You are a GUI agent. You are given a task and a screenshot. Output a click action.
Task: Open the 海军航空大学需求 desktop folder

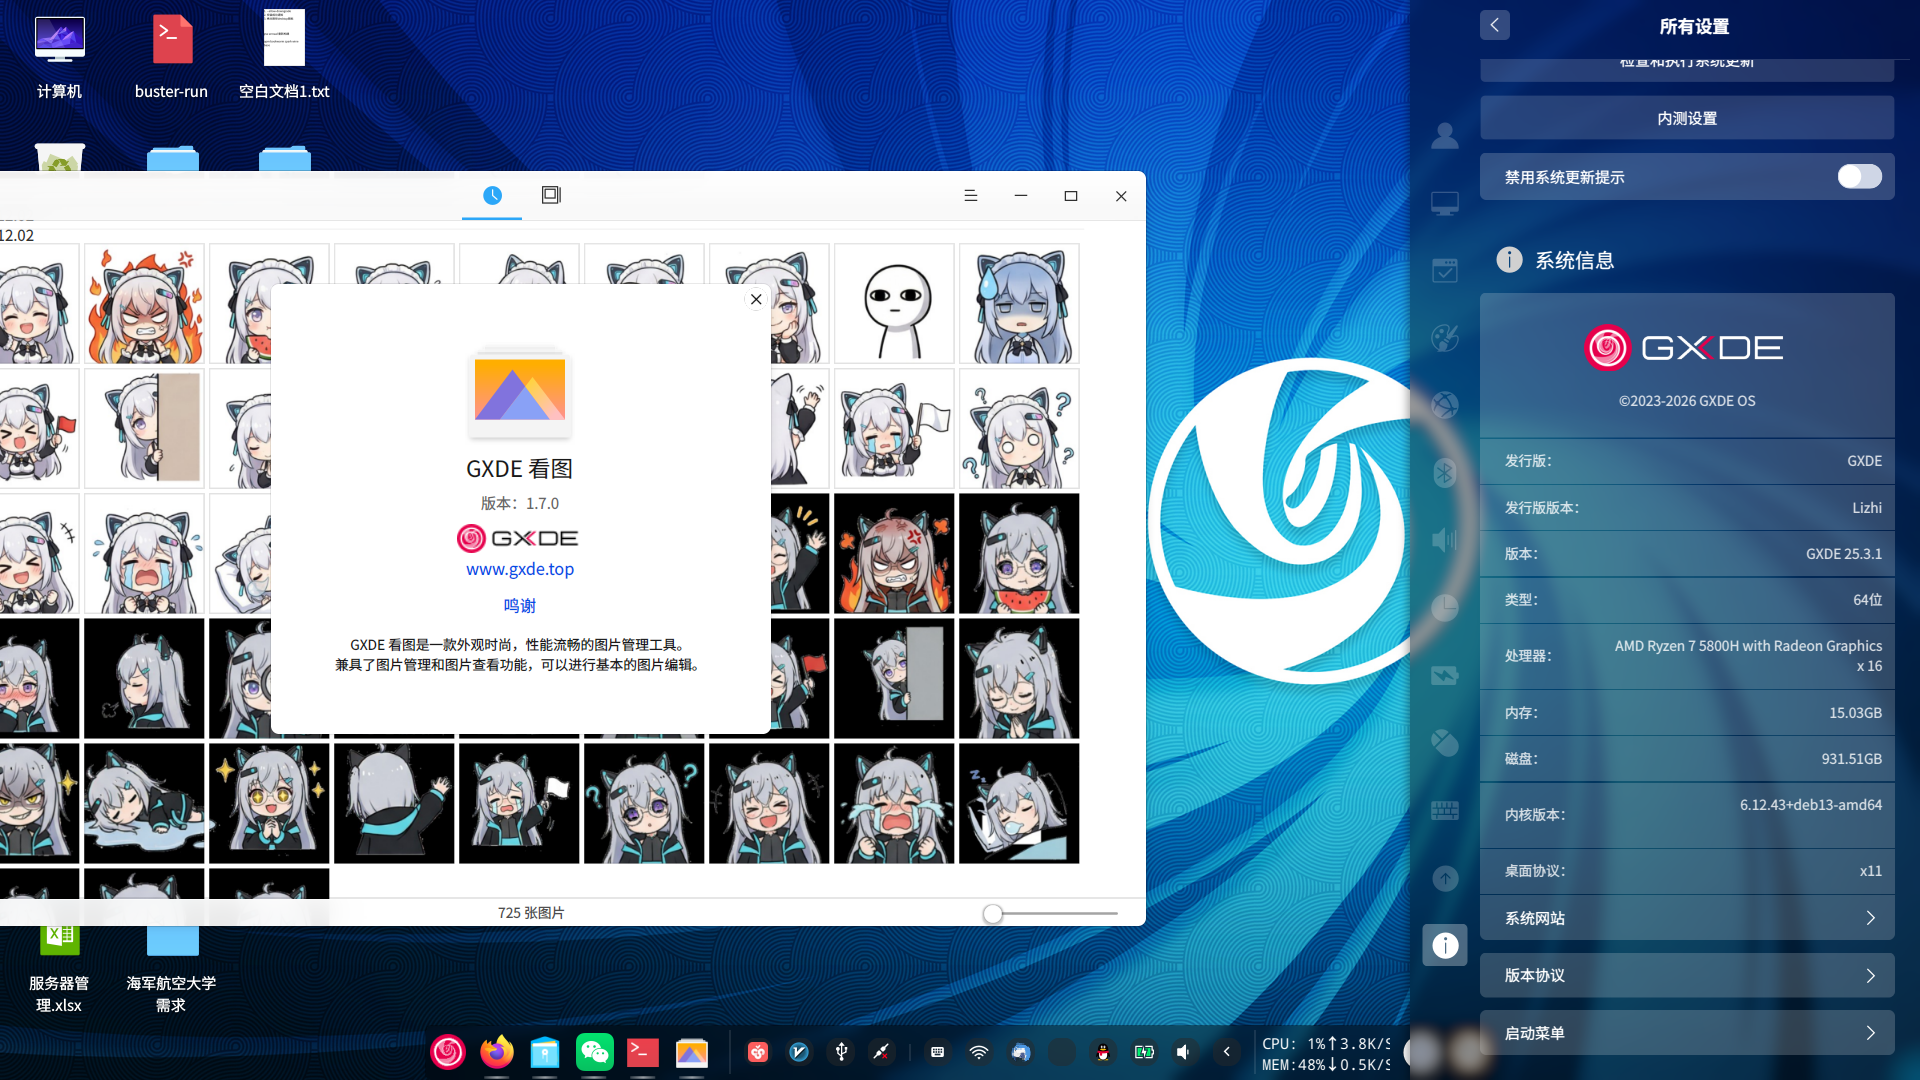tap(171, 970)
